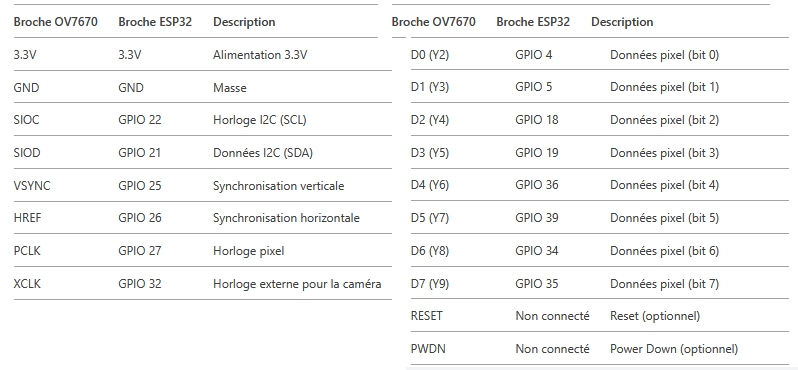798x370 pixels.
Task: Click the PCLK pin name
Action: click(27, 251)
